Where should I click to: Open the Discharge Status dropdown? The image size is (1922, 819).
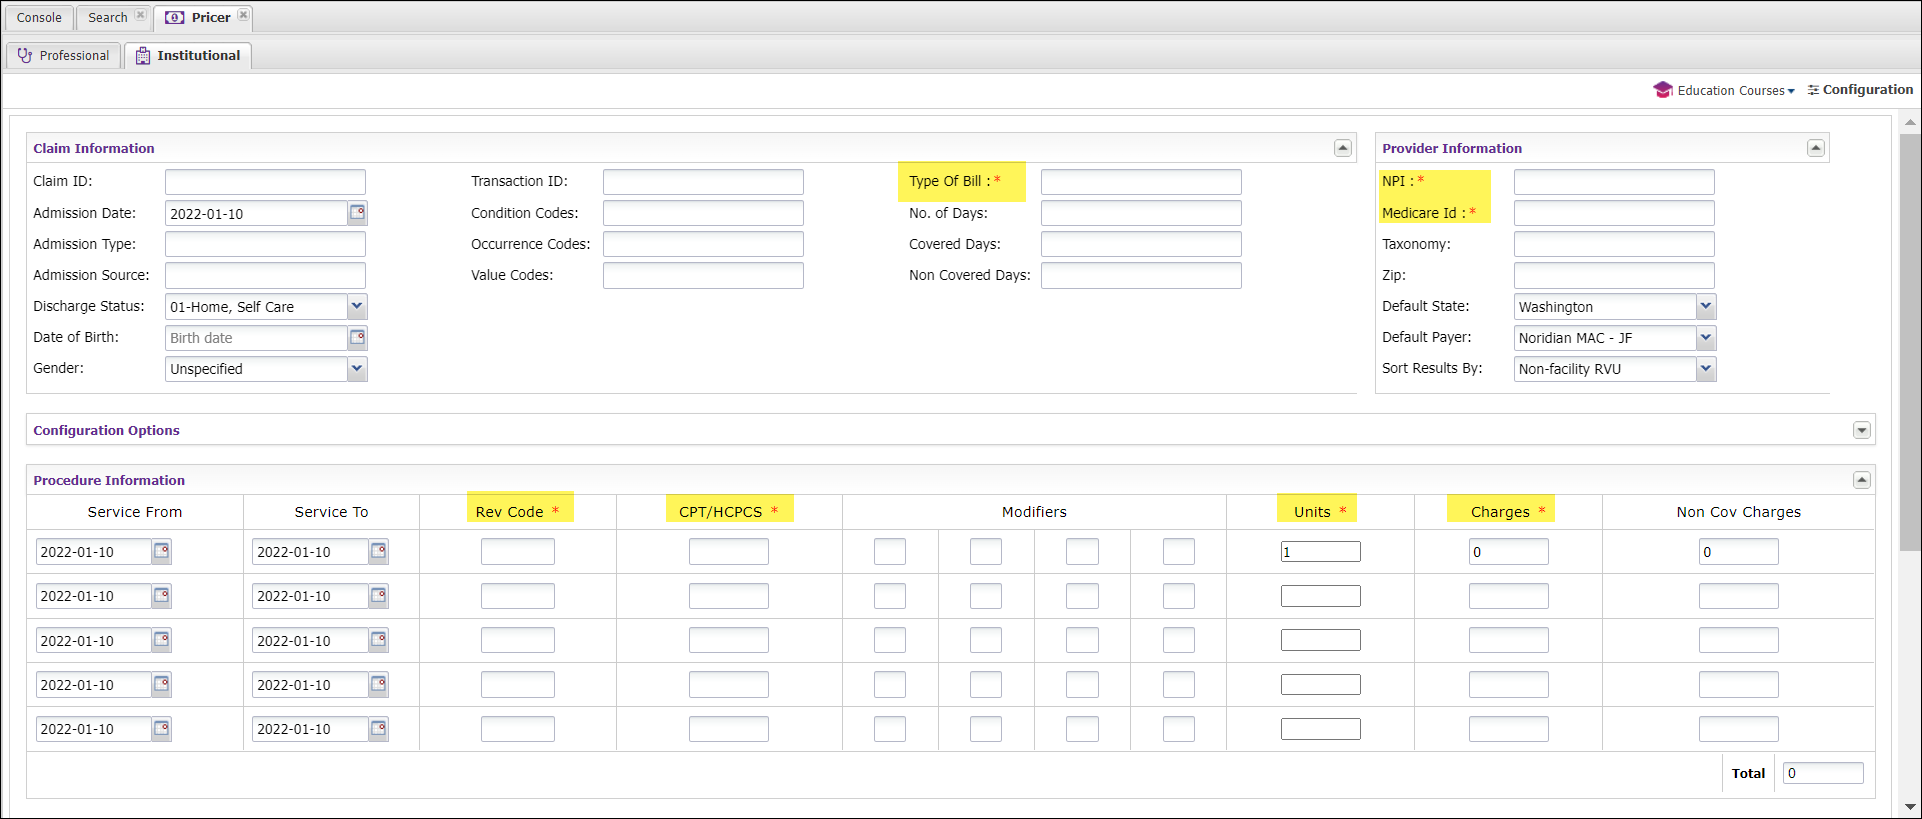click(x=357, y=307)
